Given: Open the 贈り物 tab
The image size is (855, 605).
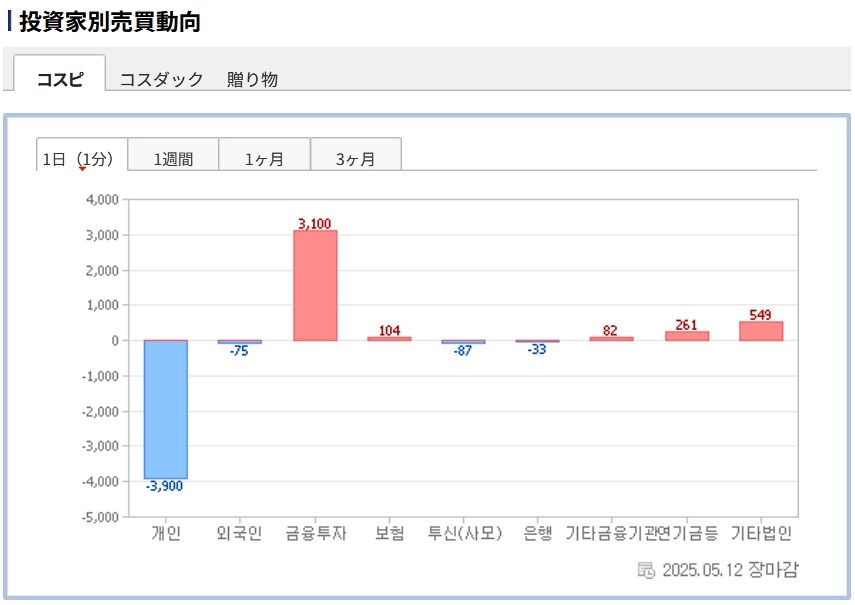Looking at the screenshot, I should click(252, 79).
